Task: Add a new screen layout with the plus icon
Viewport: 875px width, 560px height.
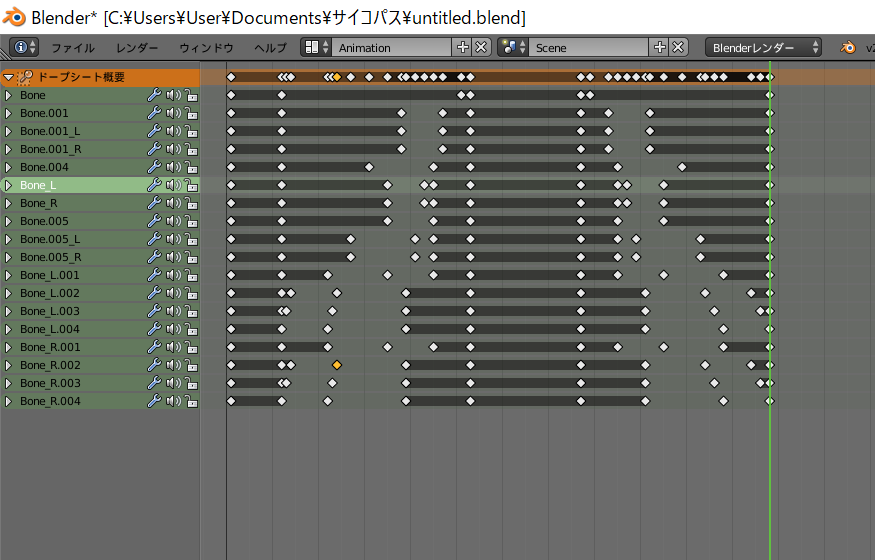Action: point(463,47)
